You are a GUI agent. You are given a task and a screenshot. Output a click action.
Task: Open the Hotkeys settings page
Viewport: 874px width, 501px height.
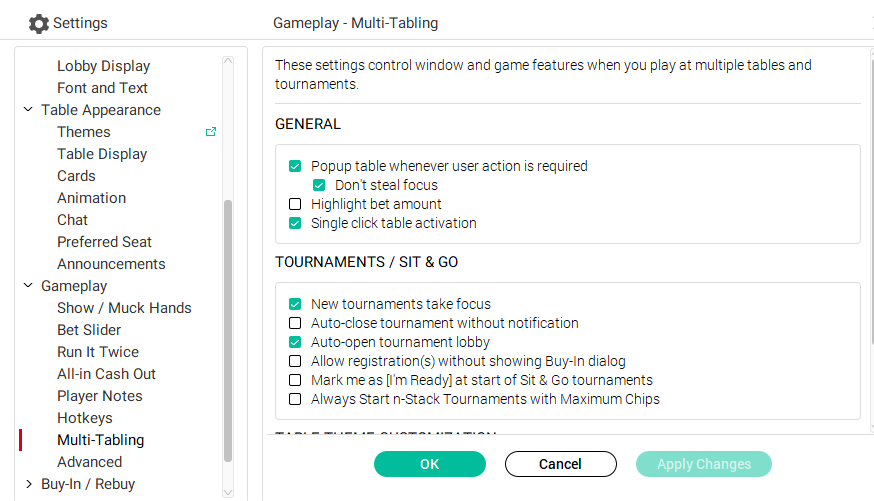tap(85, 418)
